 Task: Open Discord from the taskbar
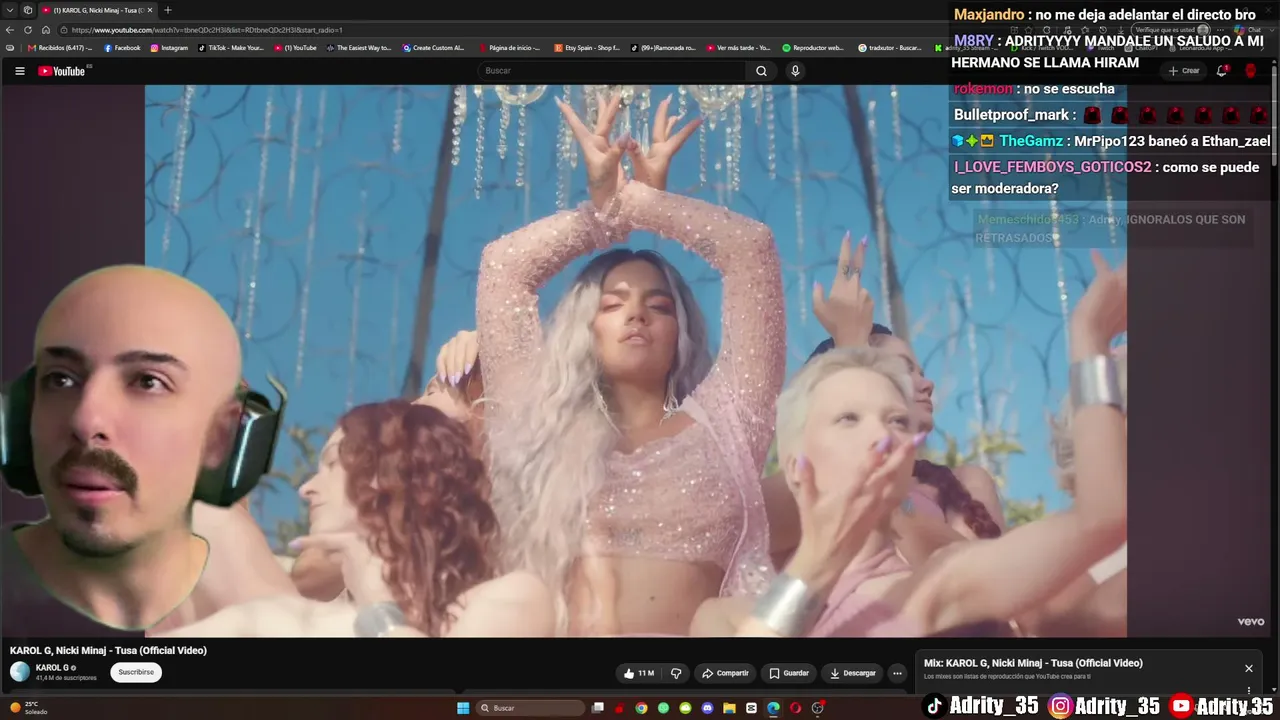coord(707,708)
